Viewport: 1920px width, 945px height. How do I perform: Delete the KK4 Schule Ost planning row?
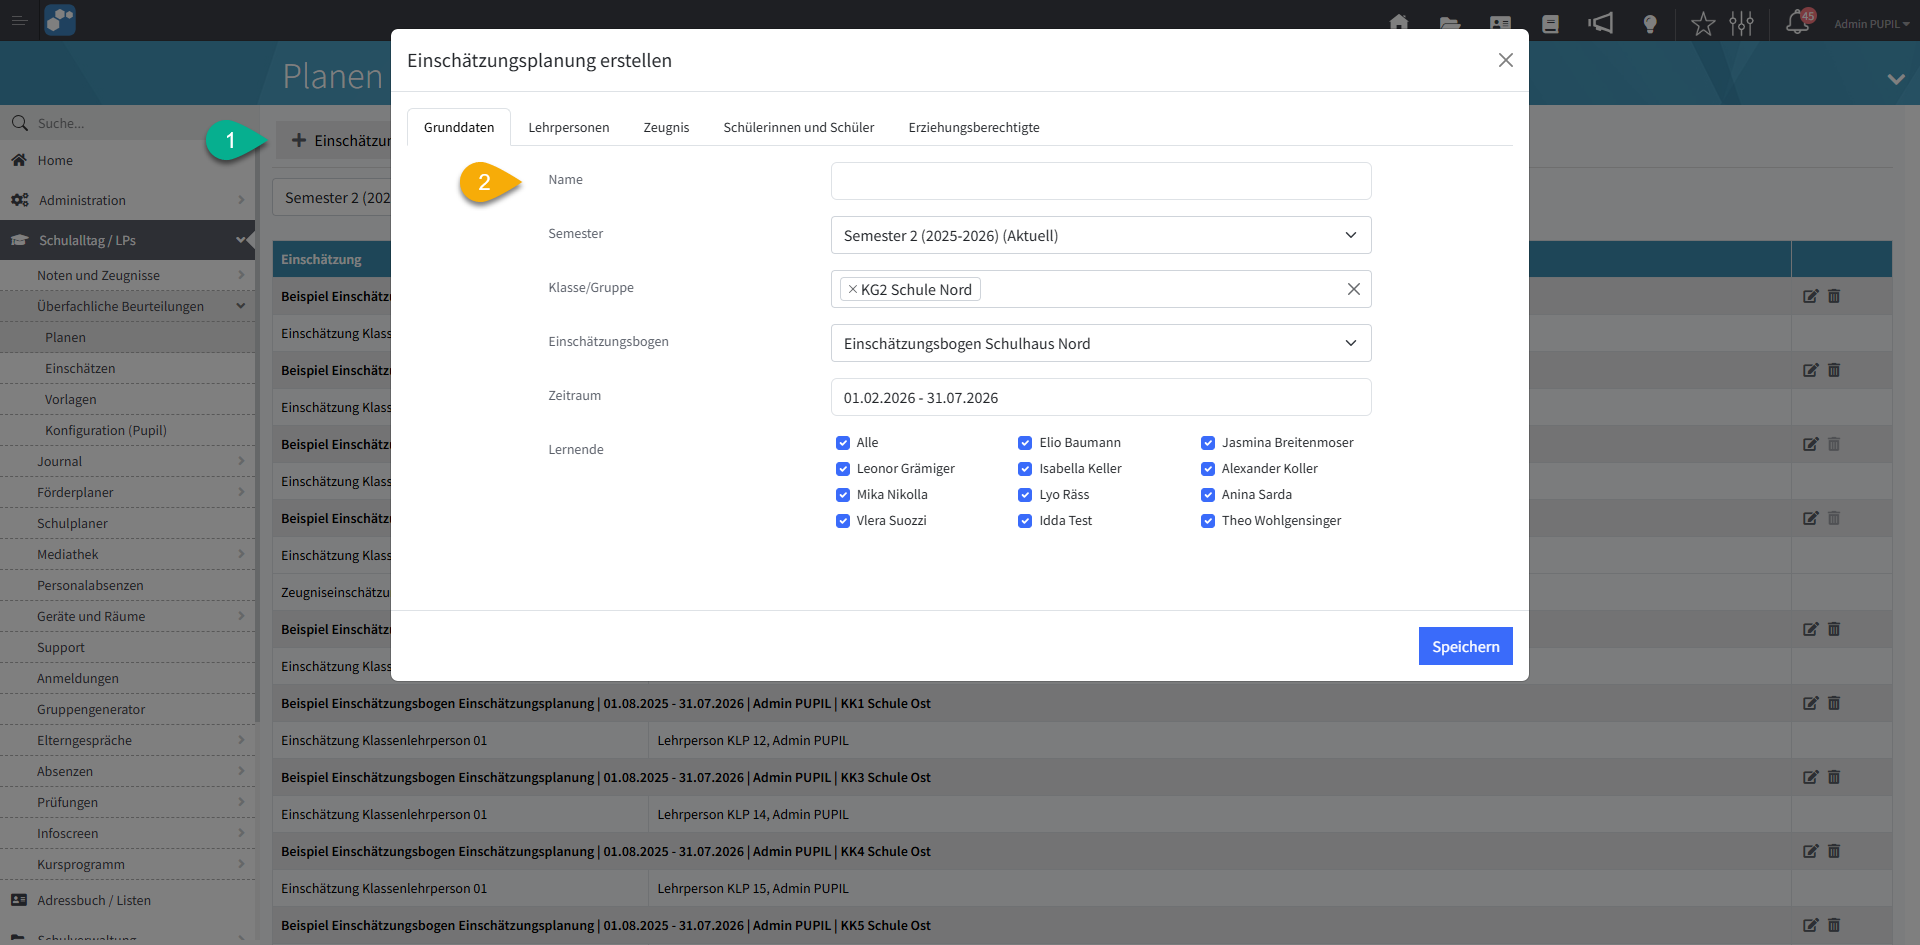(x=1834, y=851)
